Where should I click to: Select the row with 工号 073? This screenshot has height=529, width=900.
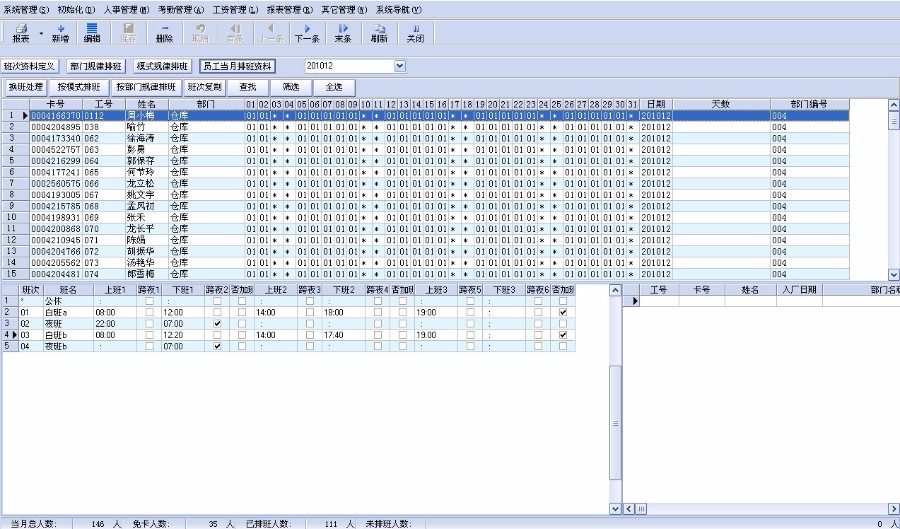point(425,263)
